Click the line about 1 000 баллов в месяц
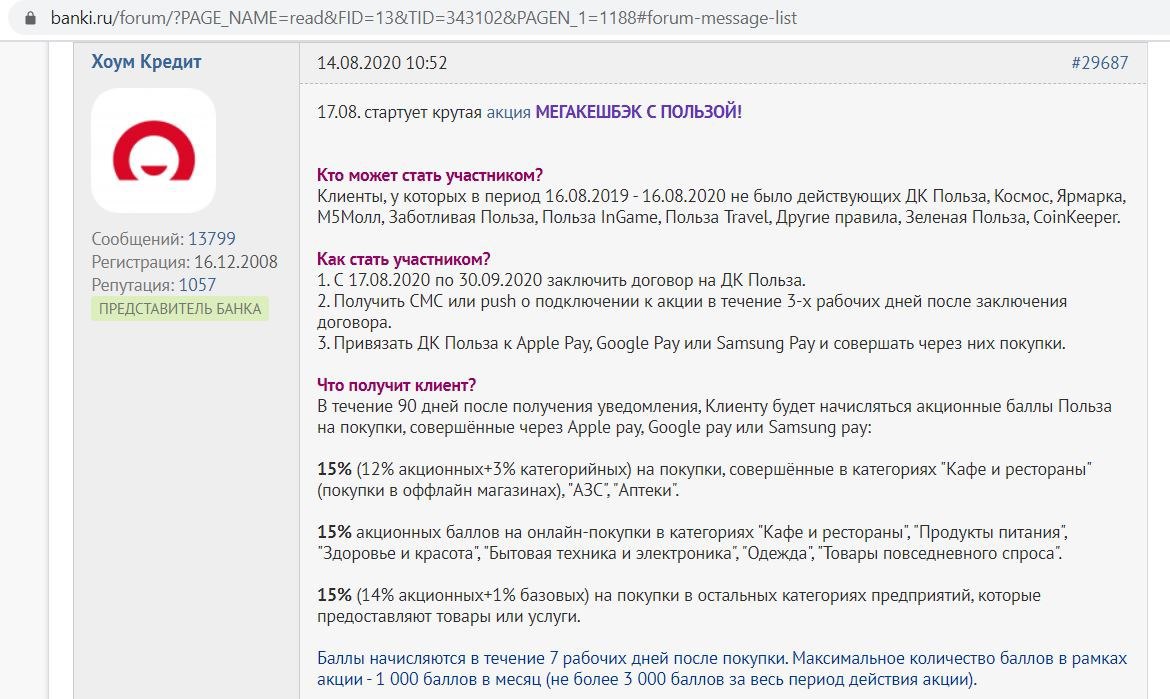 point(647,680)
